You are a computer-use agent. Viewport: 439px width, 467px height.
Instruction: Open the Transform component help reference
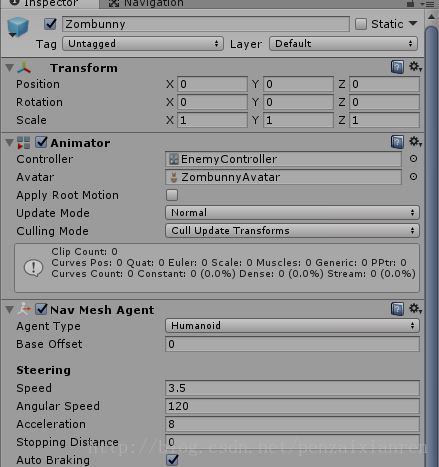[x=397, y=67]
